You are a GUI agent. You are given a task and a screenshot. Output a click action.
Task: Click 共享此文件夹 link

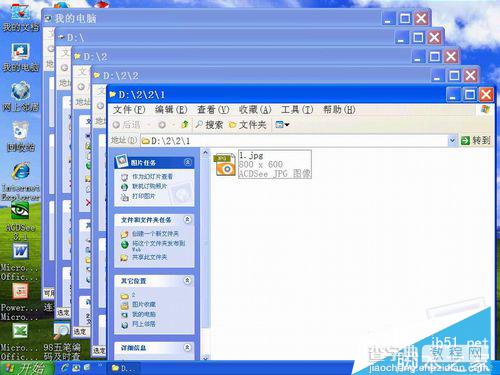(149, 257)
